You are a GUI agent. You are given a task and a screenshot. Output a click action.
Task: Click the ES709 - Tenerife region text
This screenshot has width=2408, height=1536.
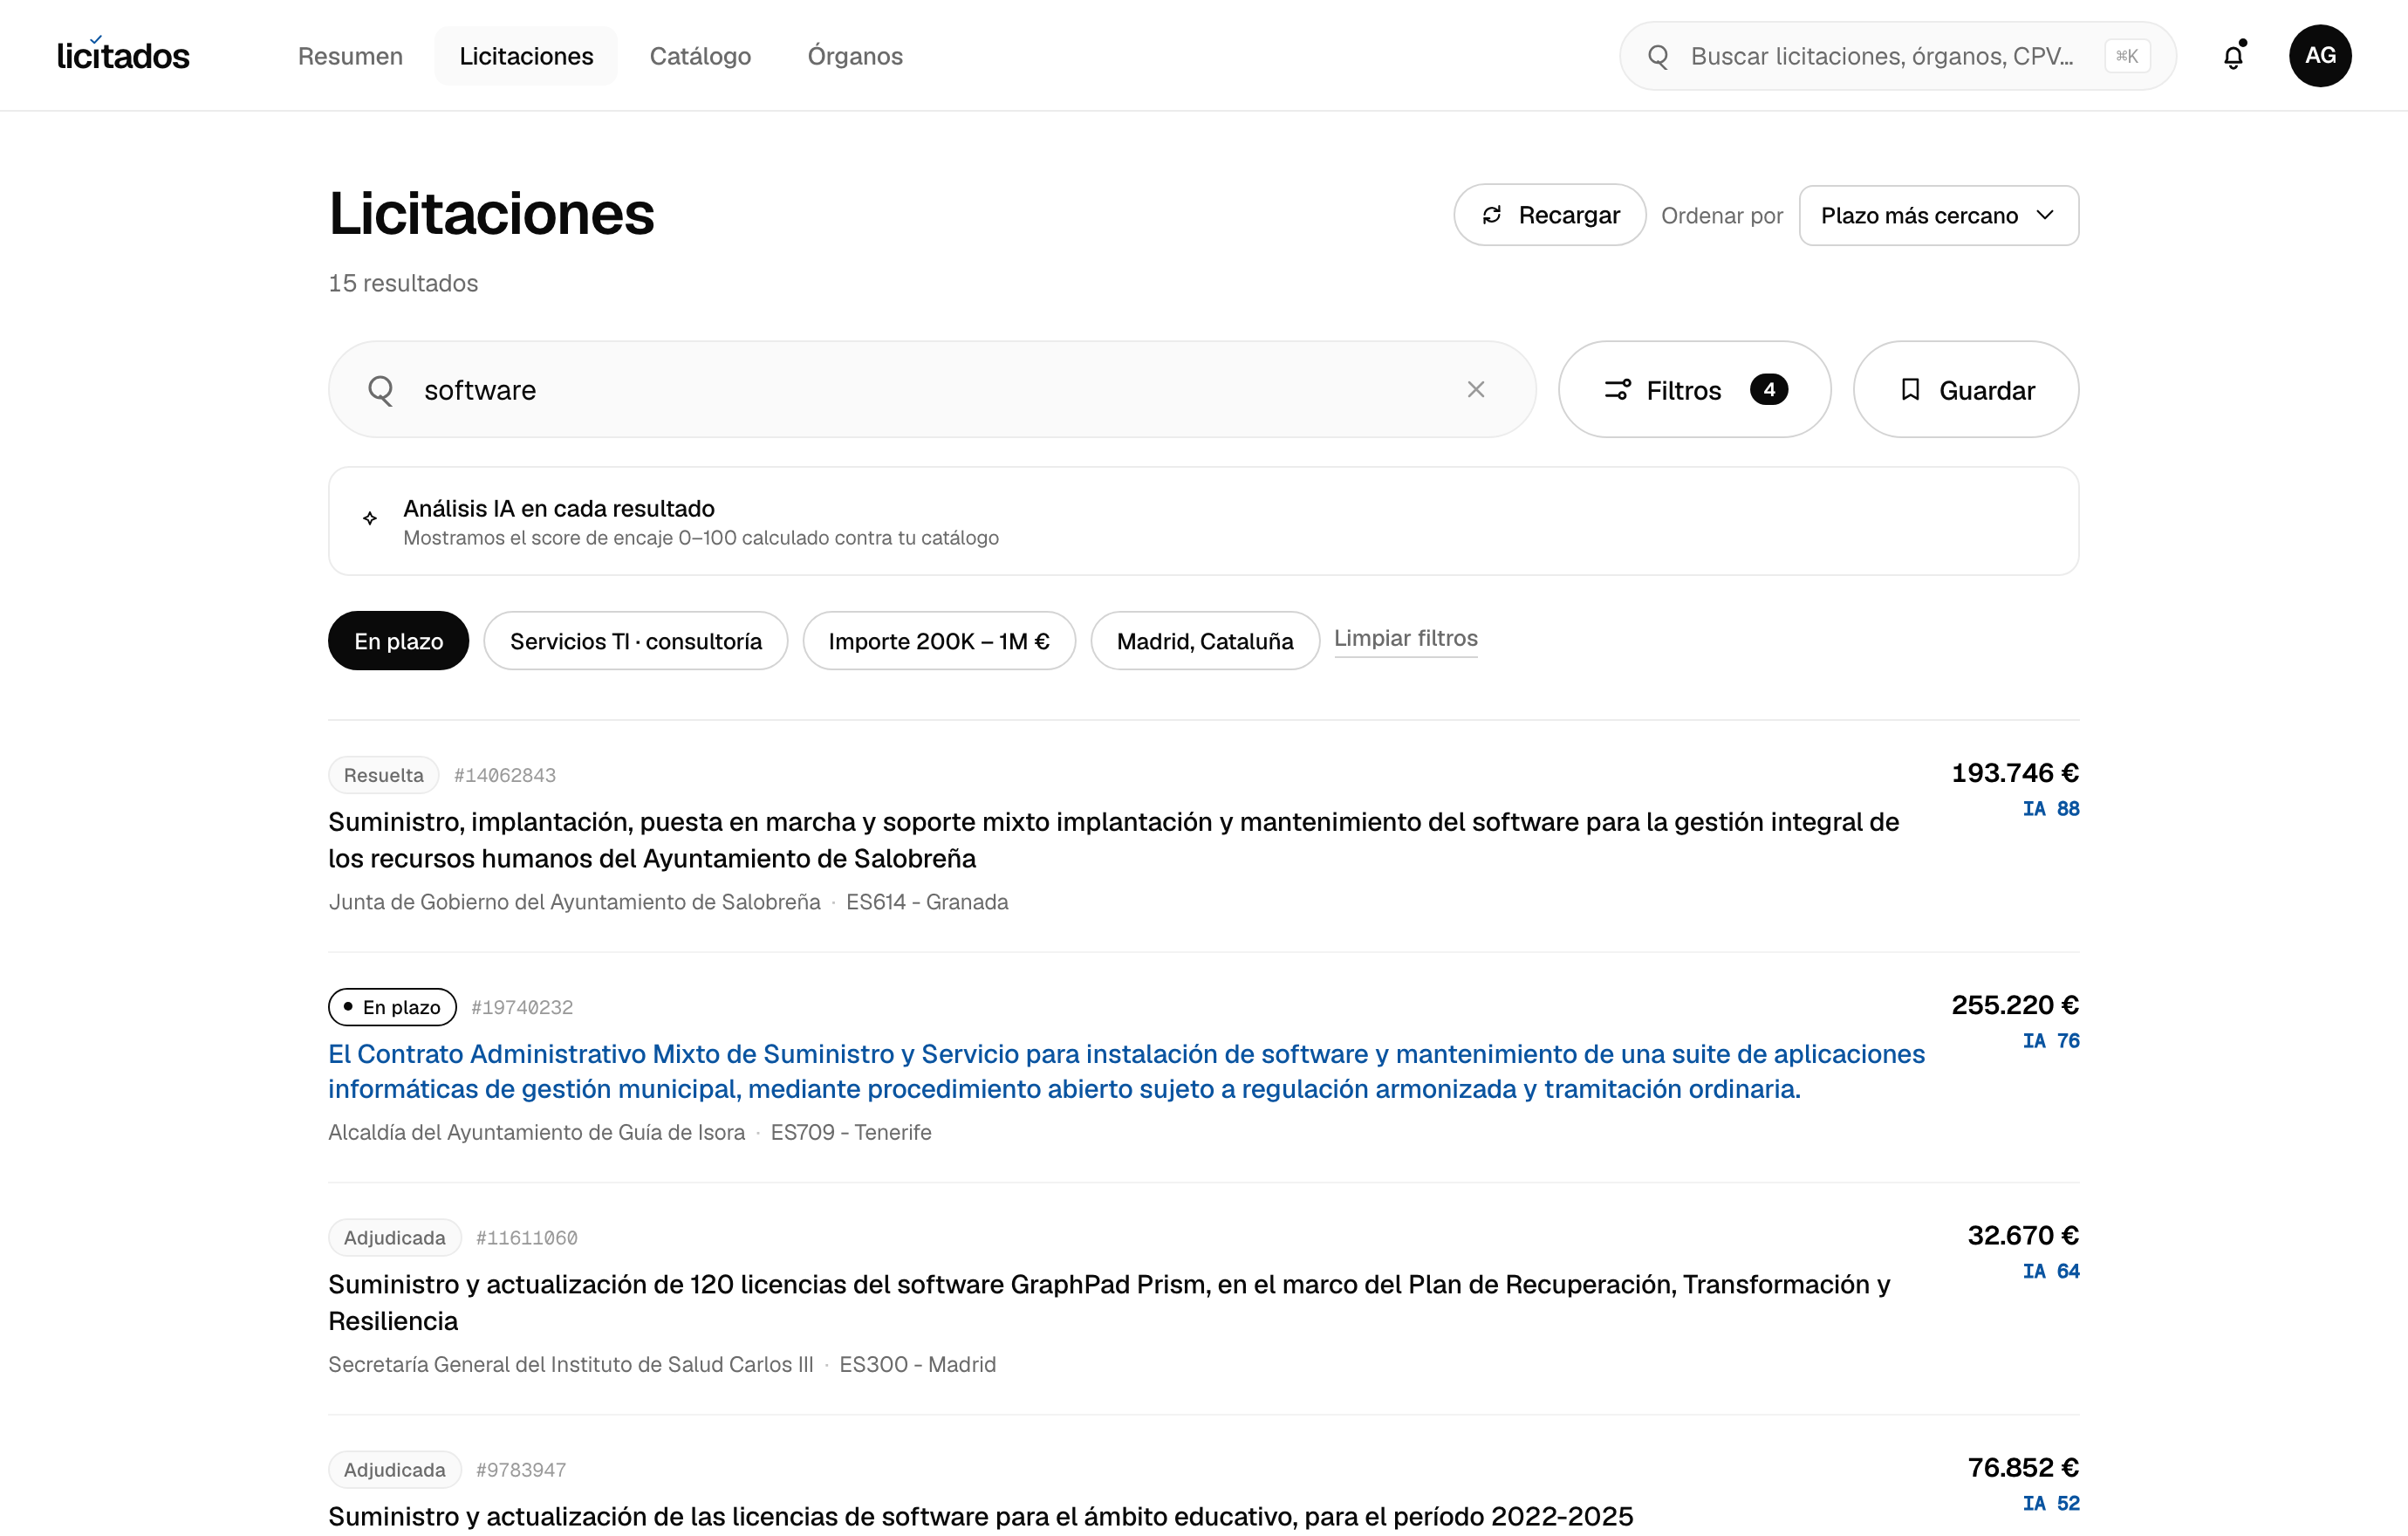pyautogui.click(x=851, y=1132)
